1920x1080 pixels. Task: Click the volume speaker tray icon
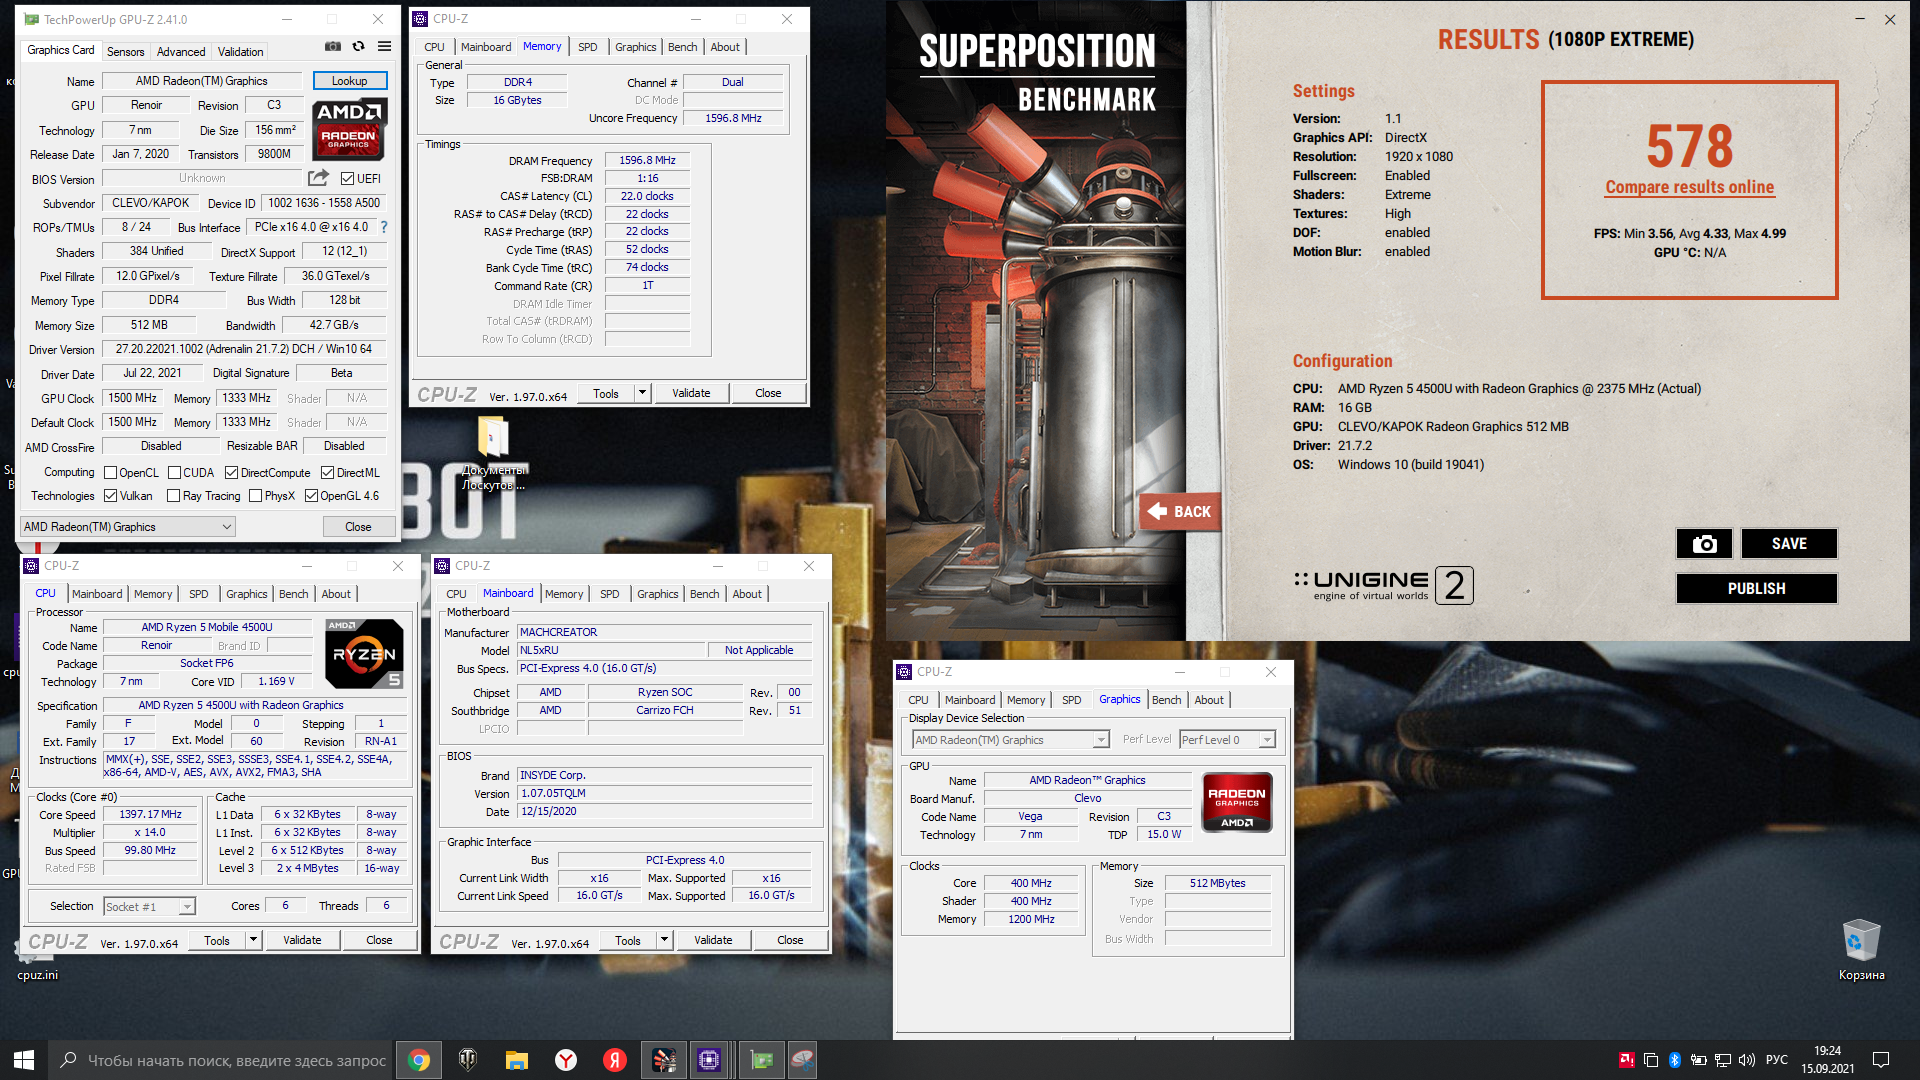coord(1747,1060)
